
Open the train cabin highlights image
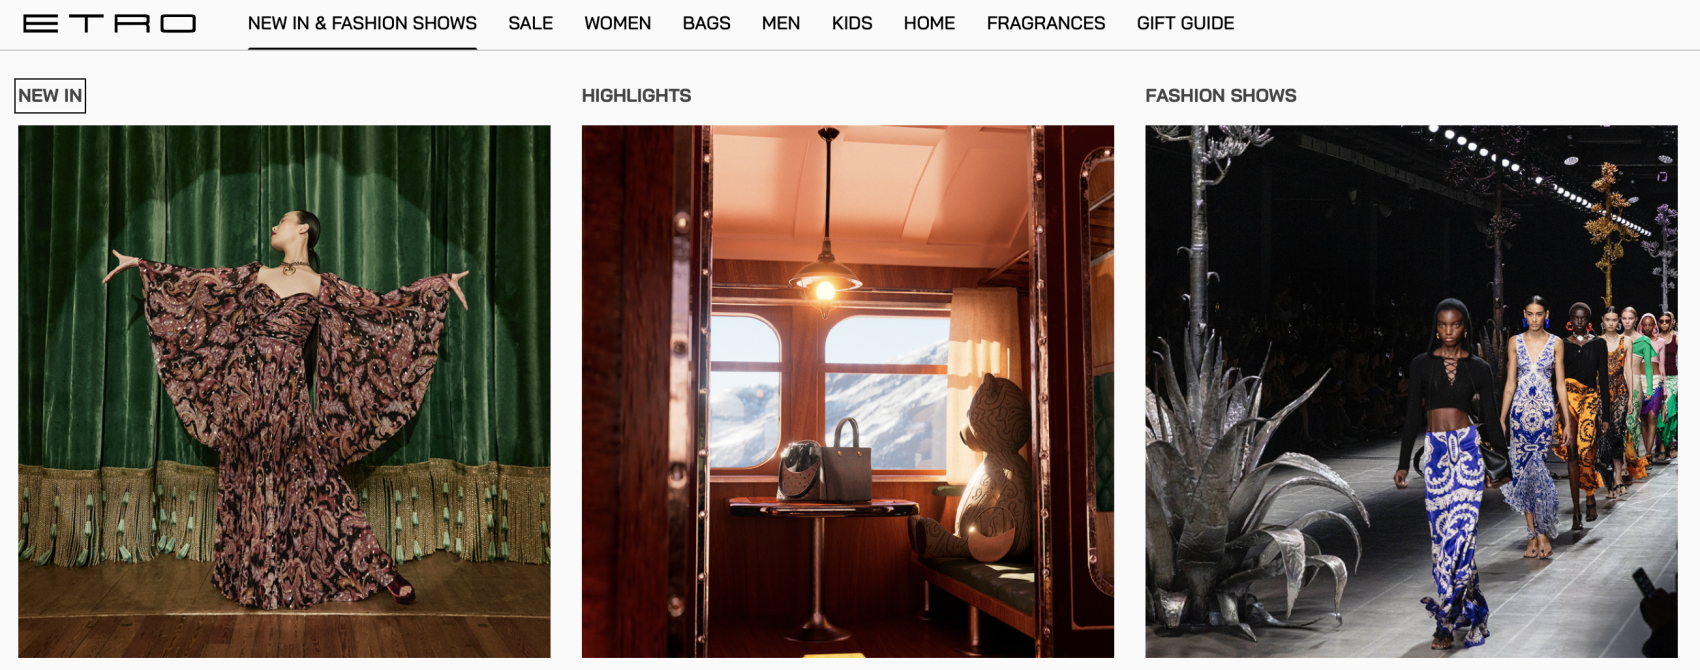tap(848, 391)
